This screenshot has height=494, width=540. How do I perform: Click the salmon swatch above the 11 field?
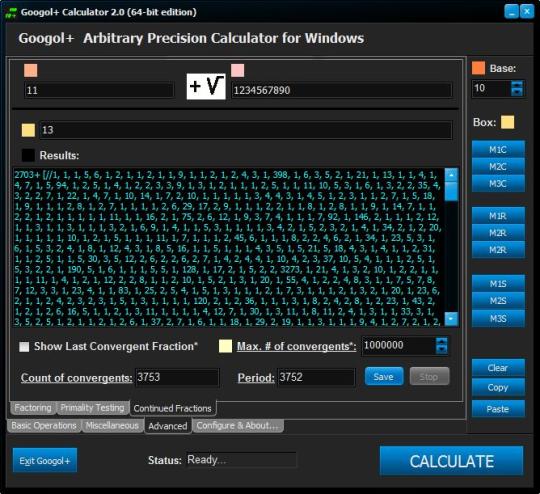click(31, 70)
